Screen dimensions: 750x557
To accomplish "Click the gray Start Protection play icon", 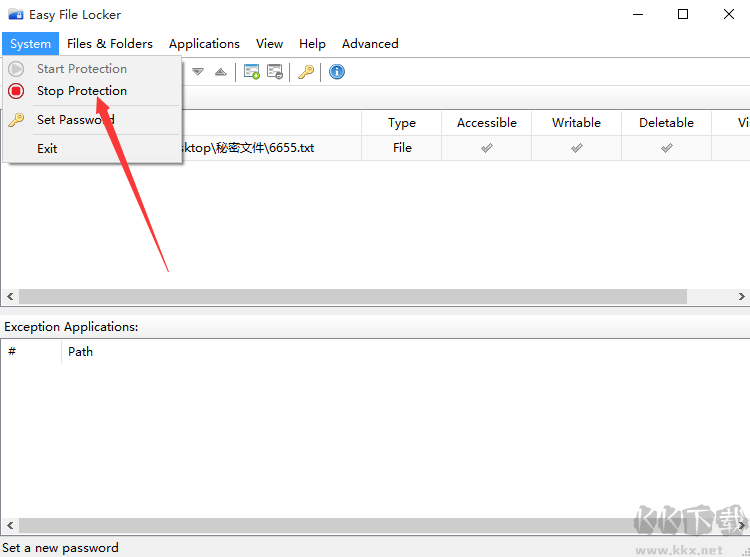I will tap(16, 69).
